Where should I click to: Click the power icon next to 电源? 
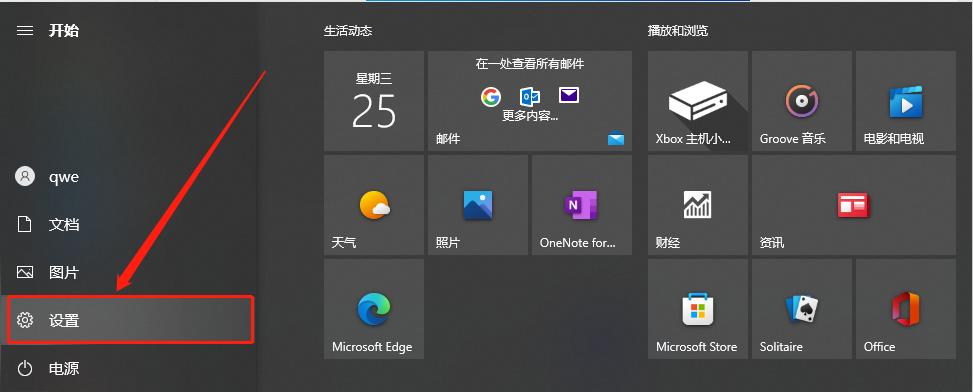tap(25, 368)
